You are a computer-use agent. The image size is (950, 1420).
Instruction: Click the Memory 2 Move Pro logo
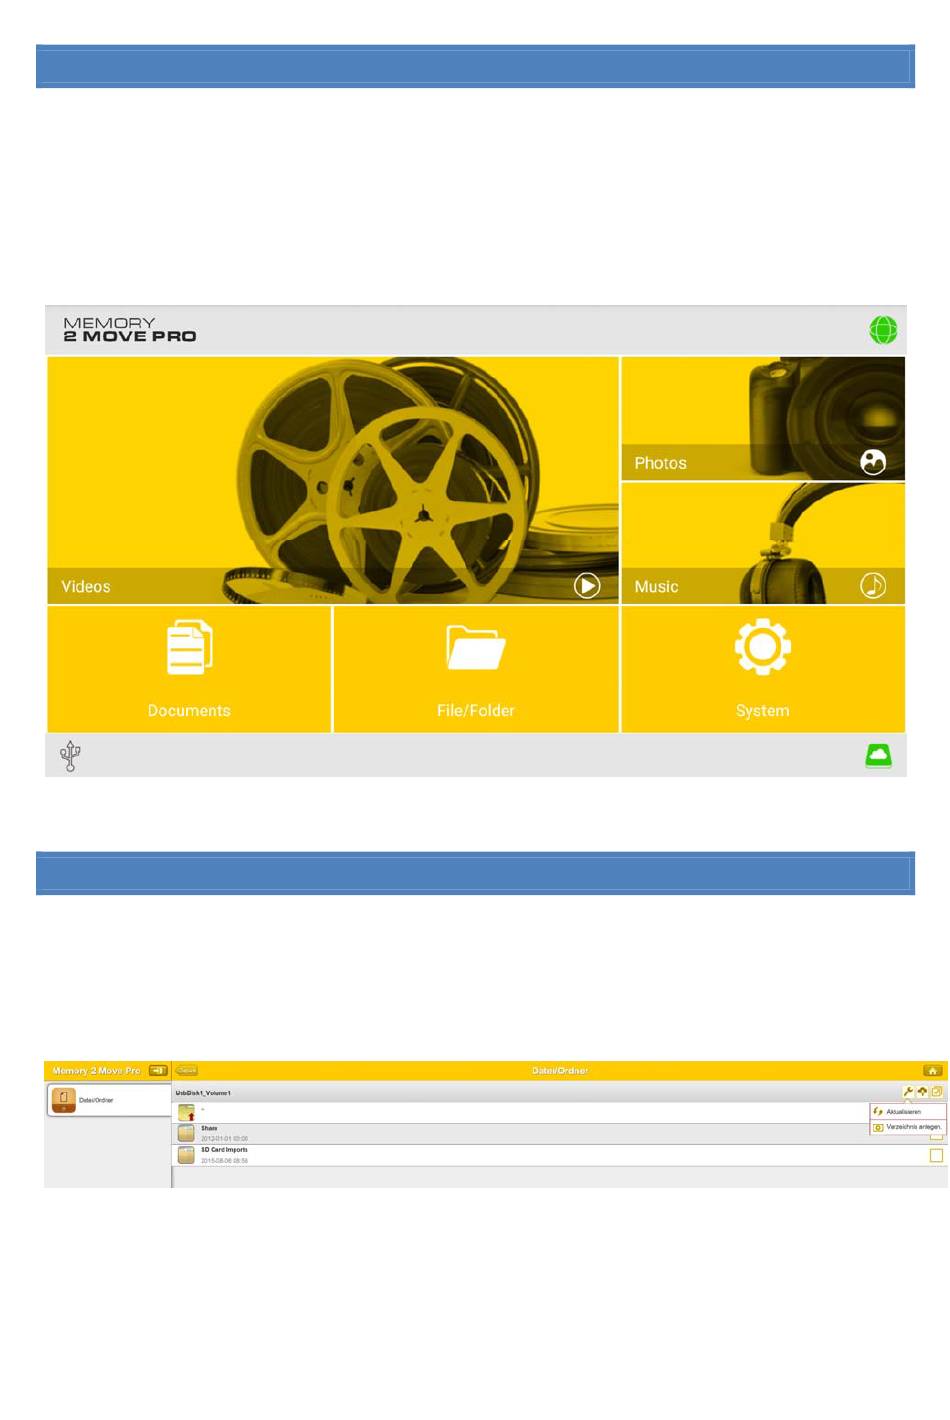click(x=130, y=330)
